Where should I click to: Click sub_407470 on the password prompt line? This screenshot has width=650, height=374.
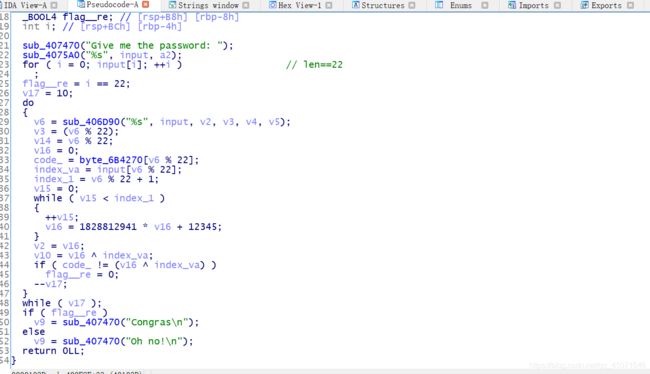tap(51, 46)
